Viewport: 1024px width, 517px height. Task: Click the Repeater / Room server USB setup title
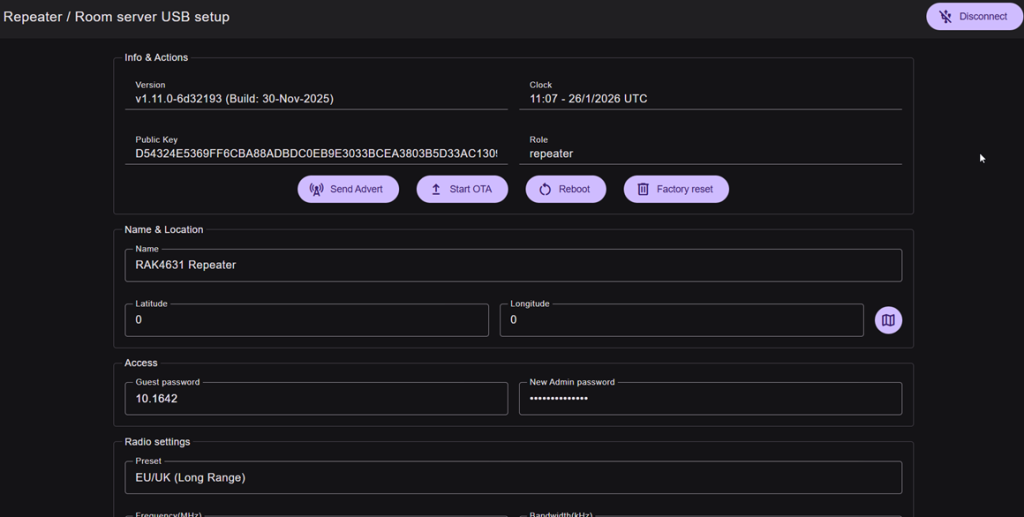point(116,17)
